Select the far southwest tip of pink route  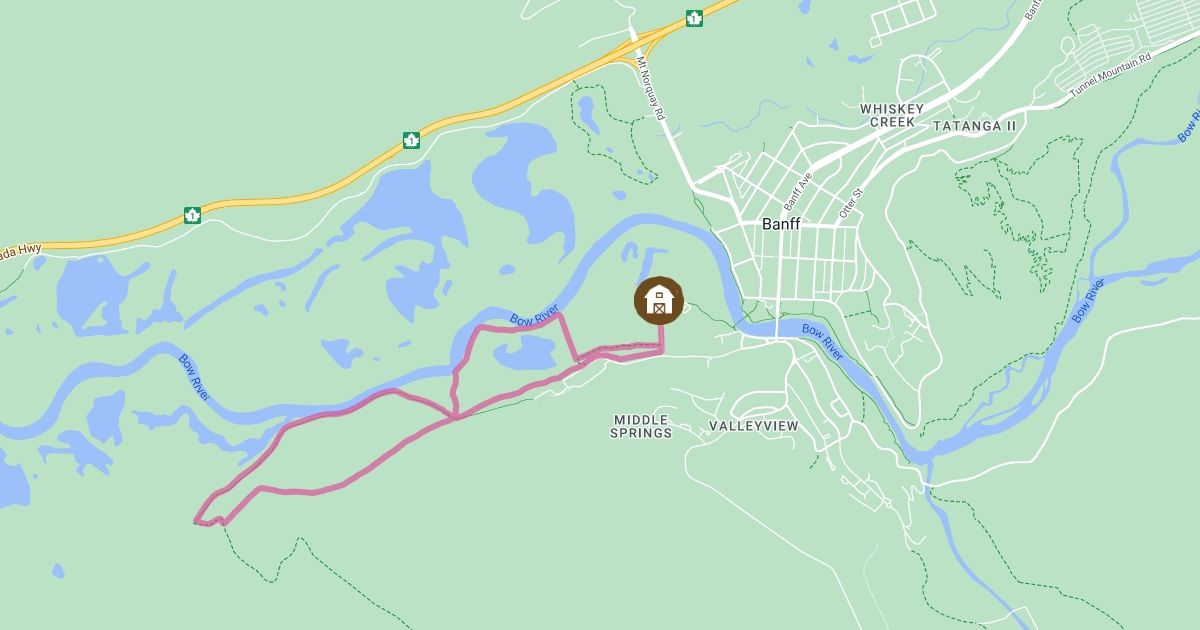(x=196, y=520)
